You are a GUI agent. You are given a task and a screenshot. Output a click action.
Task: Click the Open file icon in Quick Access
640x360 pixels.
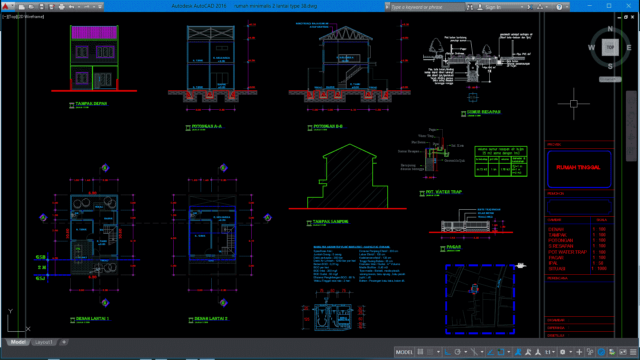[31, 7]
